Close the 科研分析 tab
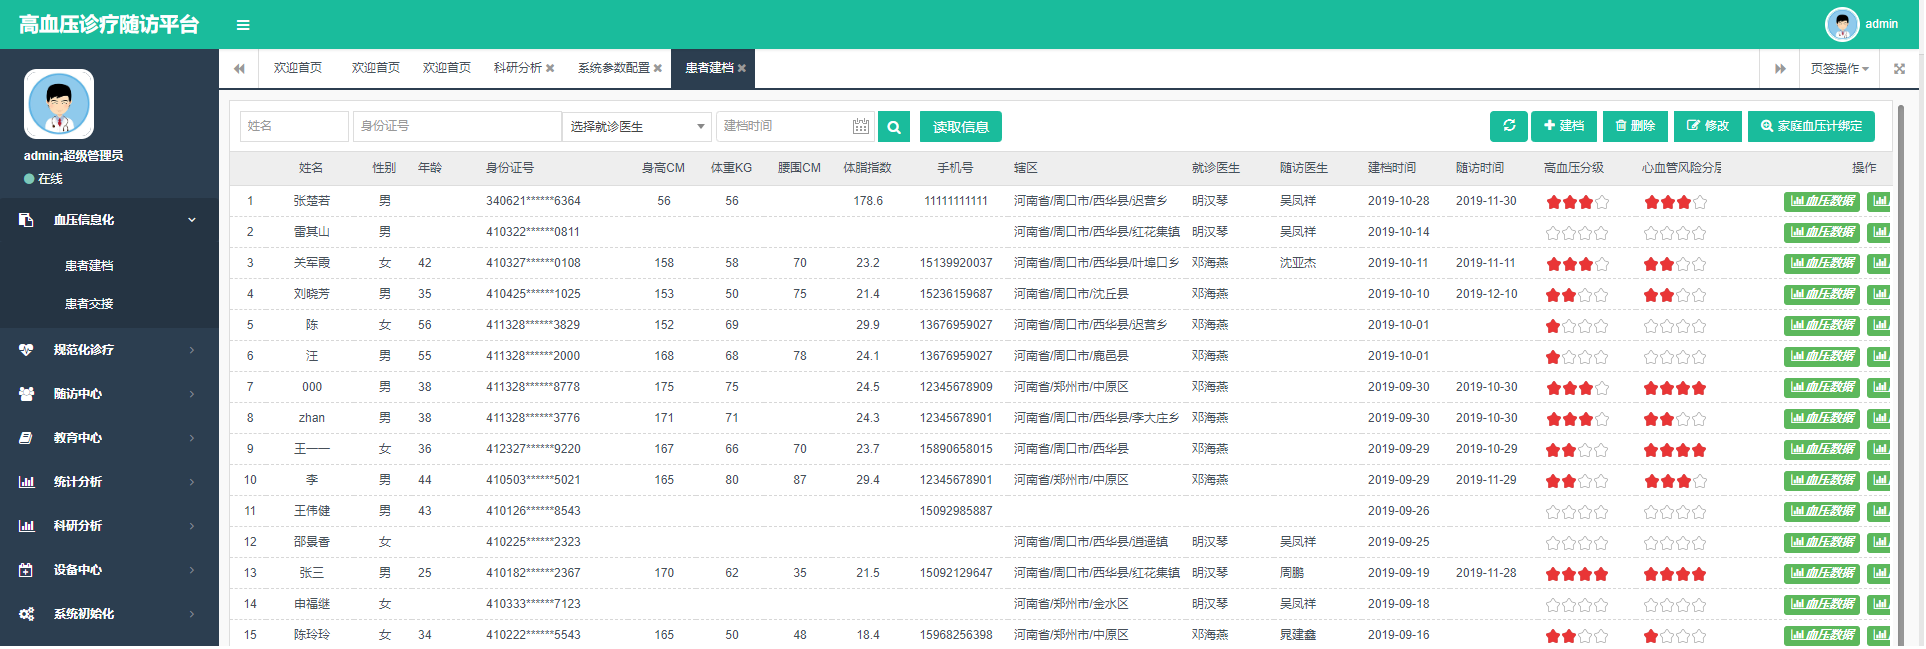 tap(550, 69)
